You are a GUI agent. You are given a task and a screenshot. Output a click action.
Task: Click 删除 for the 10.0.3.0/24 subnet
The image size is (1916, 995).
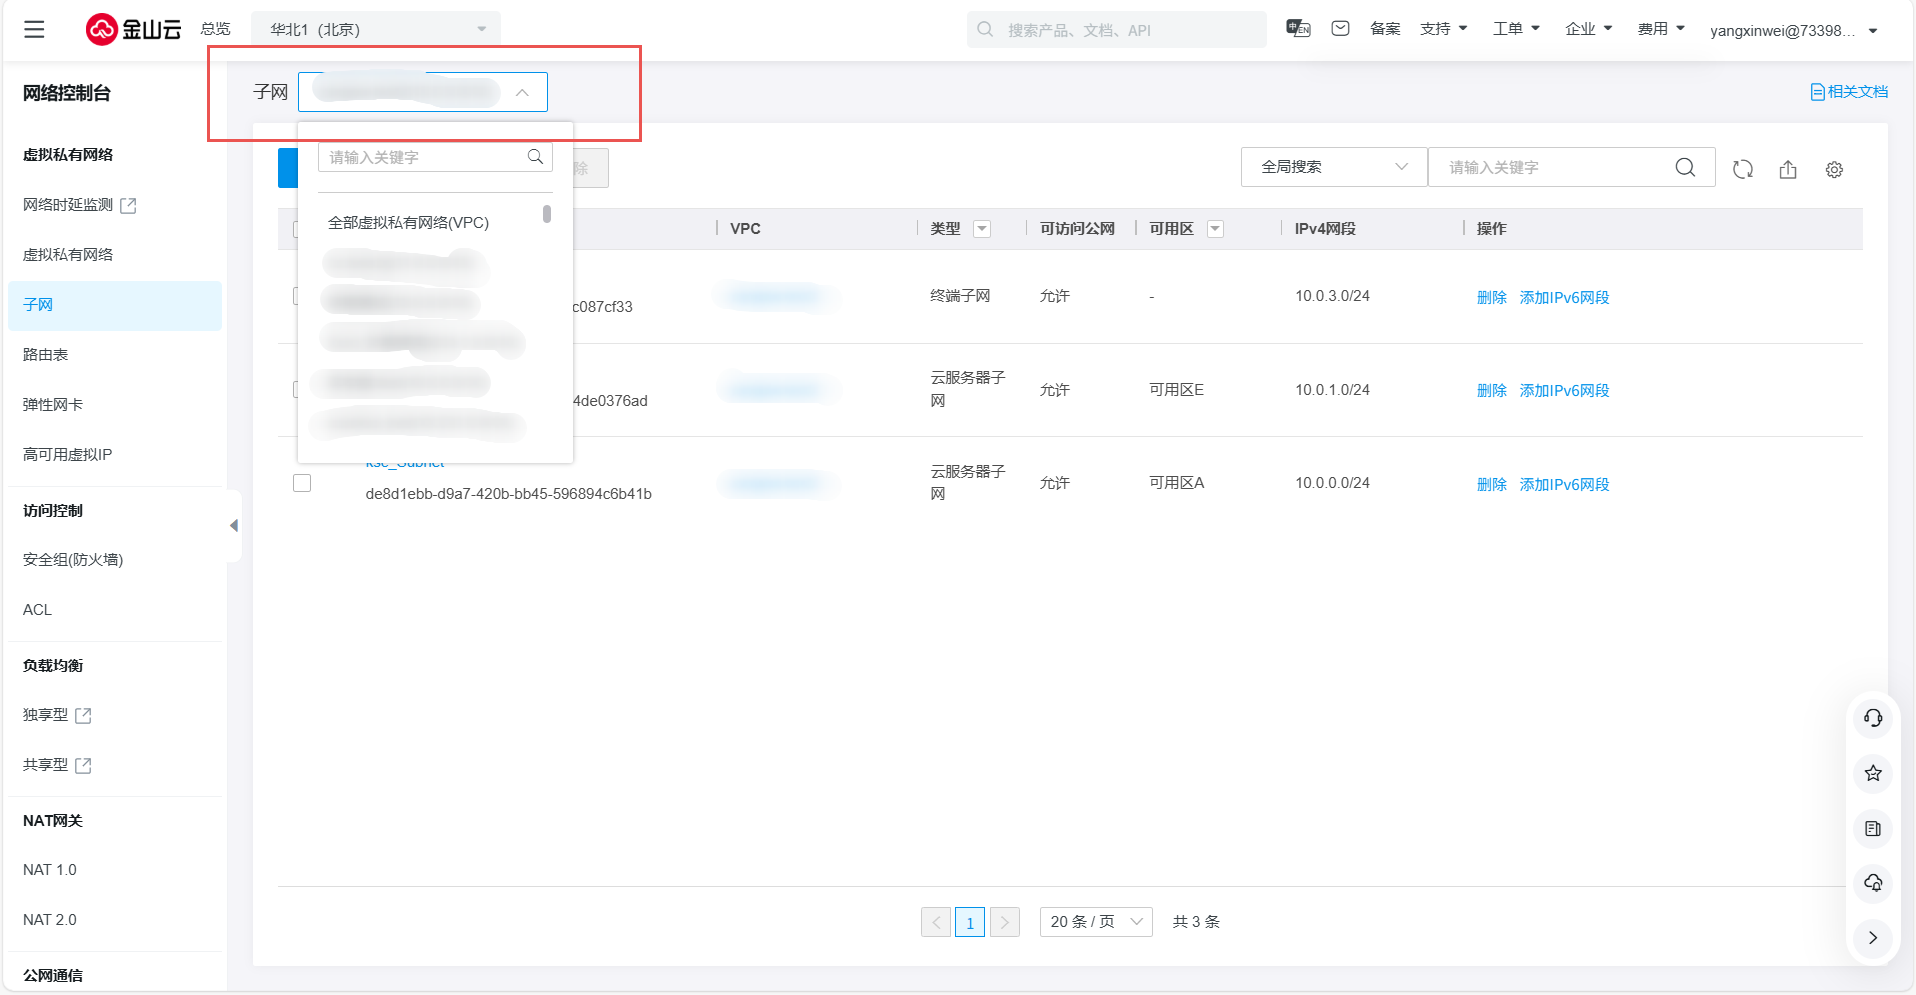pyautogui.click(x=1491, y=297)
